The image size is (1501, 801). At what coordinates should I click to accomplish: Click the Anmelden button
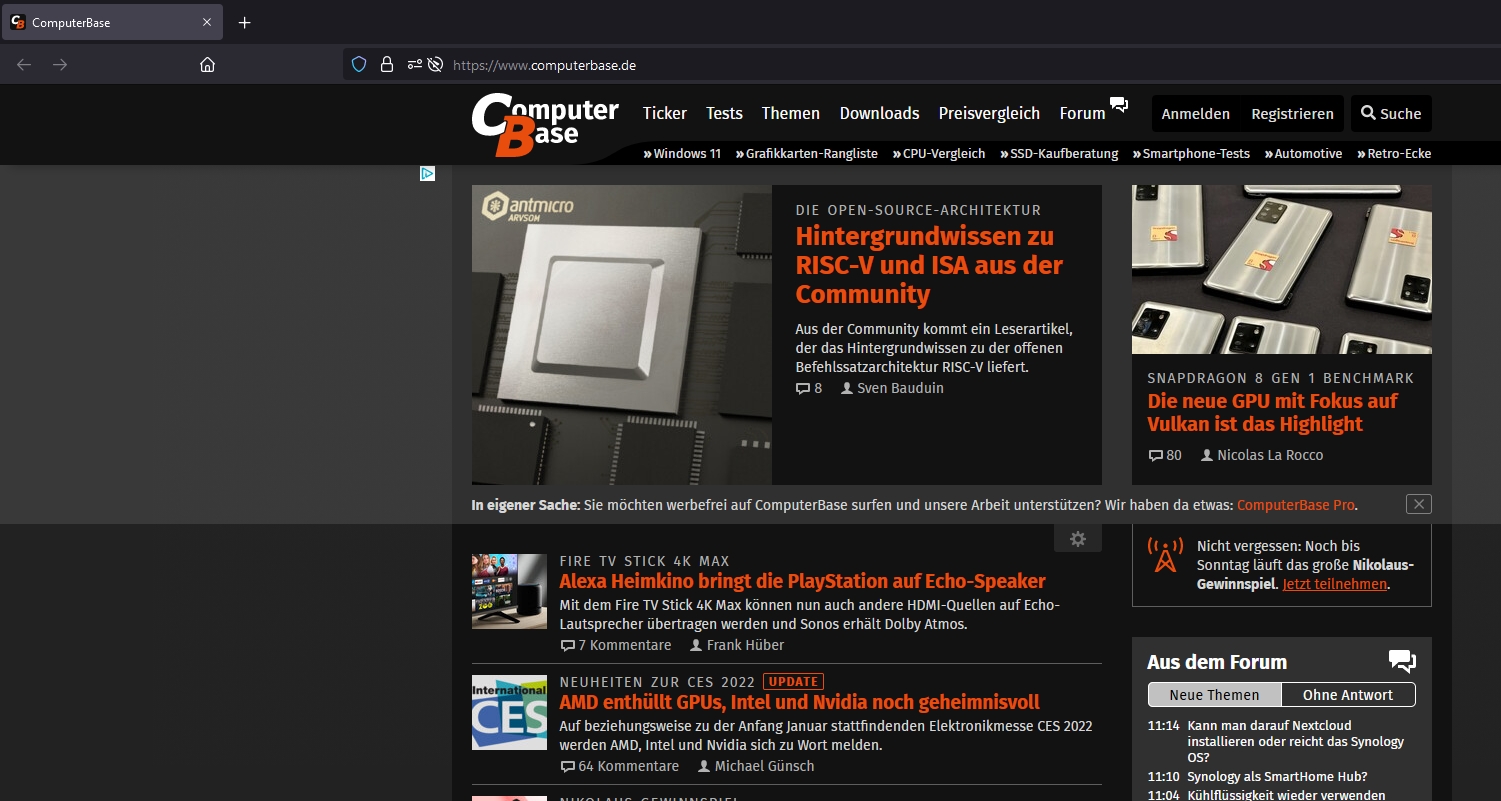coord(1195,114)
